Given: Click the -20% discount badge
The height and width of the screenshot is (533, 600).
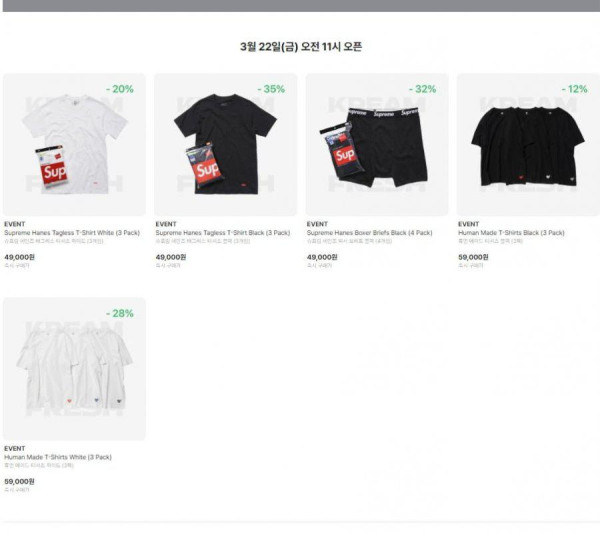Looking at the screenshot, I should coord(120,89).
